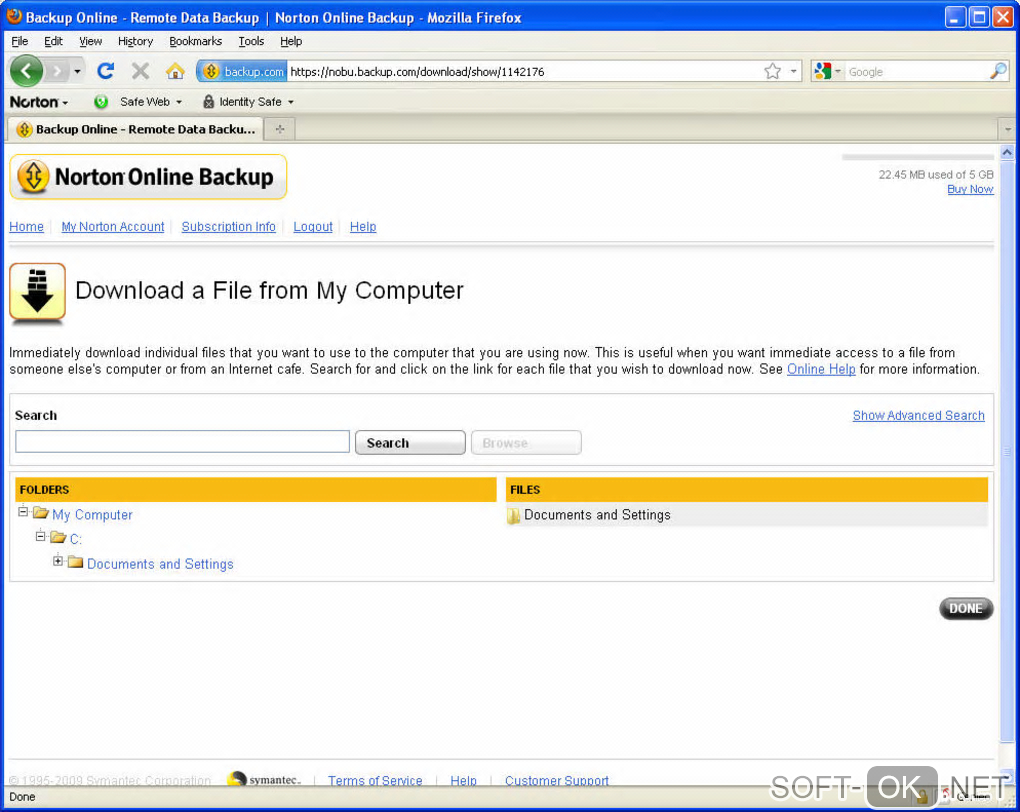Screen dimensions: 1020x812
Task: Click the Norton Online Backup logo
Action: (x=148, y=176)
